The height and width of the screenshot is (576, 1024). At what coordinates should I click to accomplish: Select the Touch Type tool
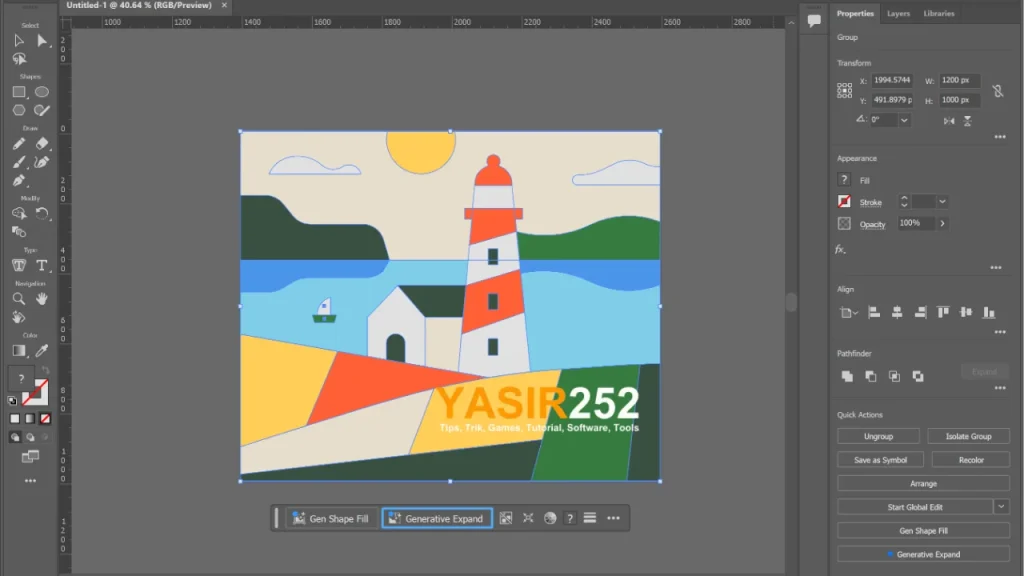point(19,265)
